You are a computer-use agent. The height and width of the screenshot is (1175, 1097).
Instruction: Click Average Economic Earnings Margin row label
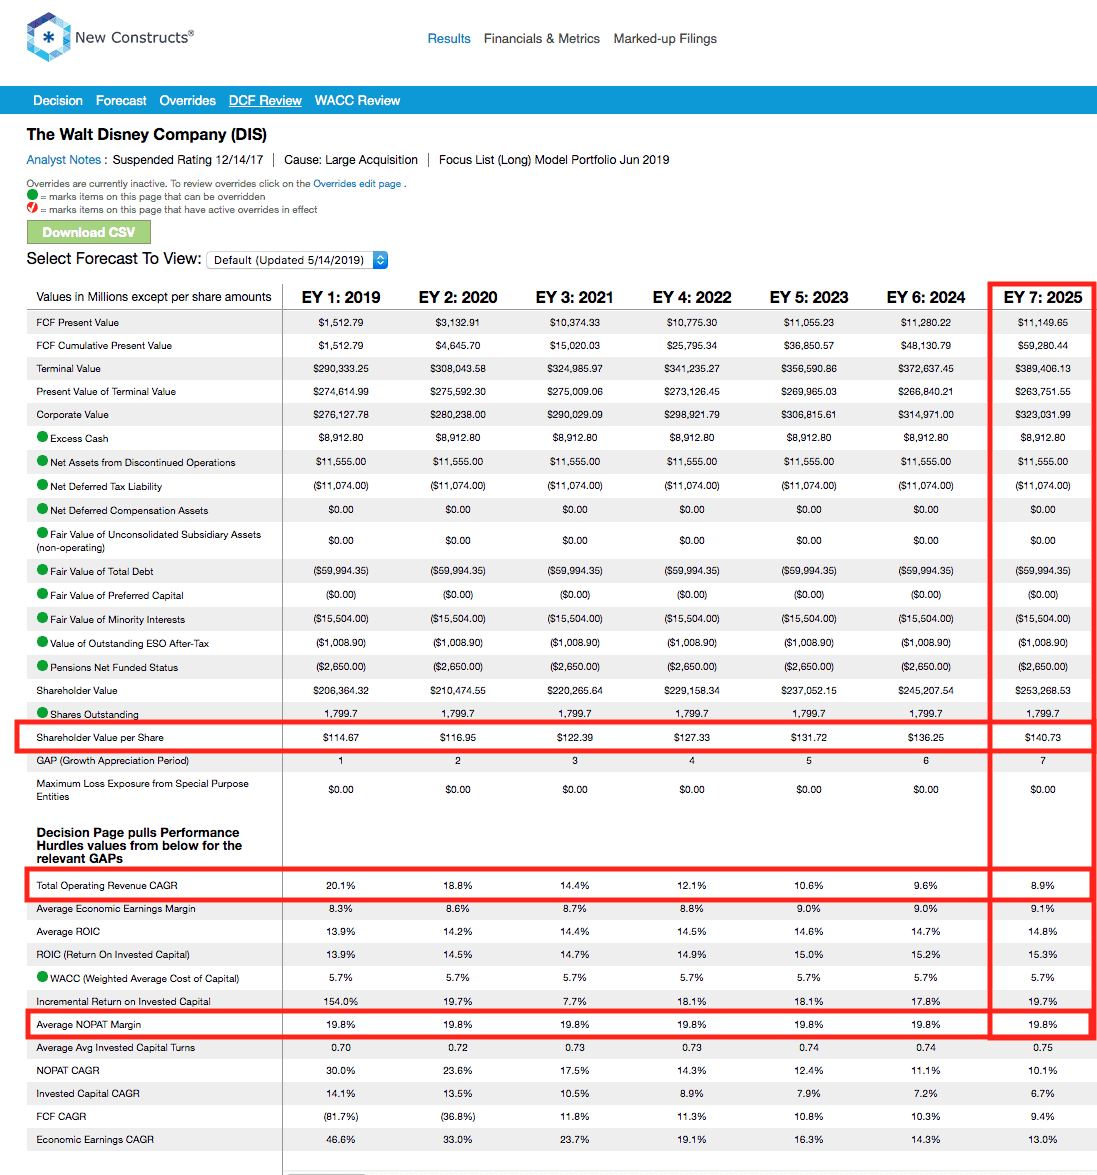tap(115, 908)
